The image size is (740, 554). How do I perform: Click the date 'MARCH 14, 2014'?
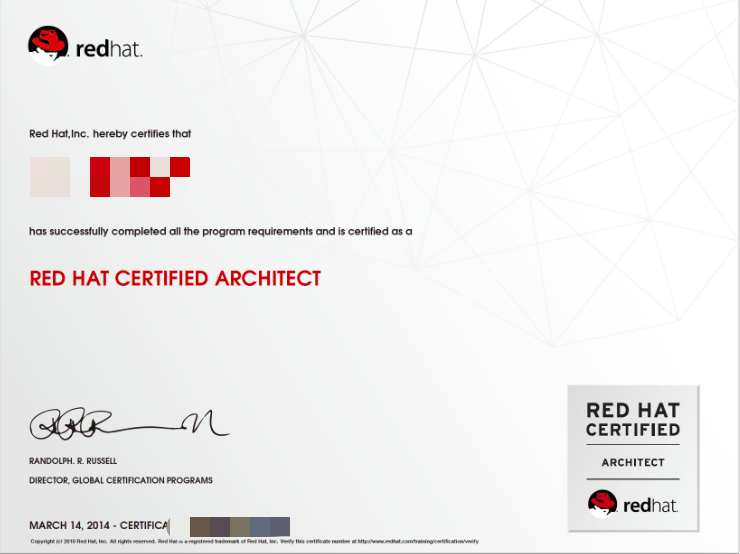[x=69, y=525]
